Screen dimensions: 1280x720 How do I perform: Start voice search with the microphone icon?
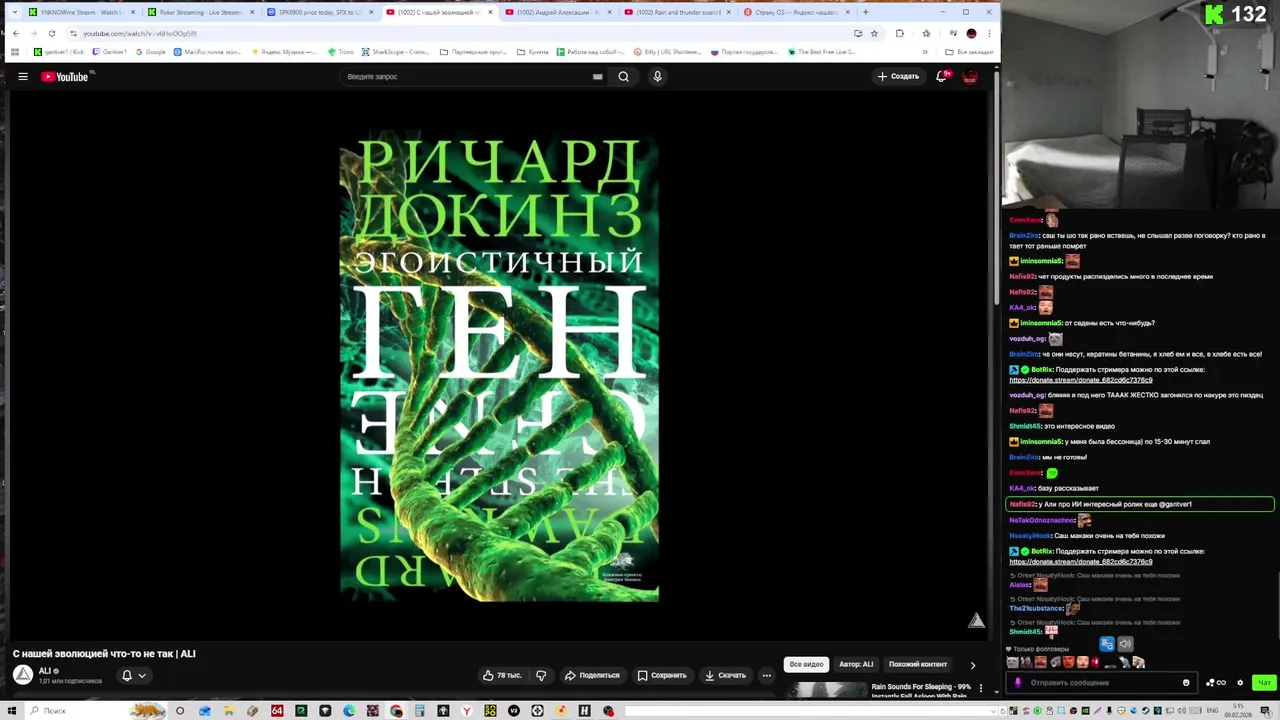[657, 77]
